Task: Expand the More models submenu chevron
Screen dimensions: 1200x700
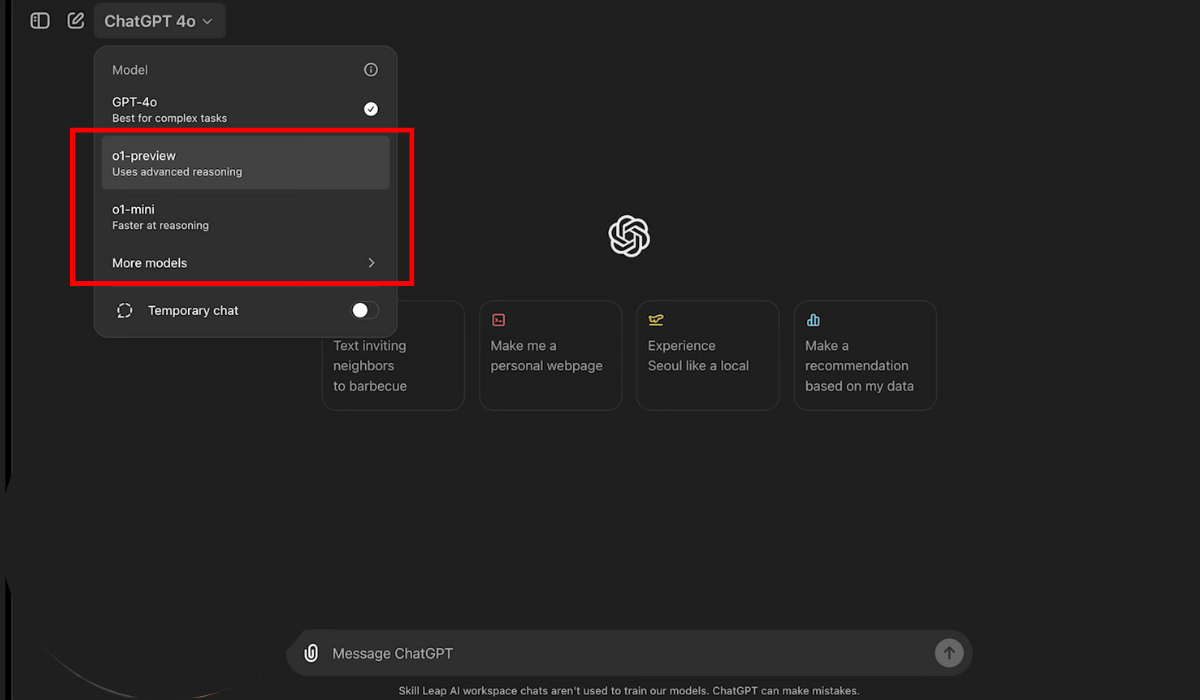Action: click(x=371, y=263)
